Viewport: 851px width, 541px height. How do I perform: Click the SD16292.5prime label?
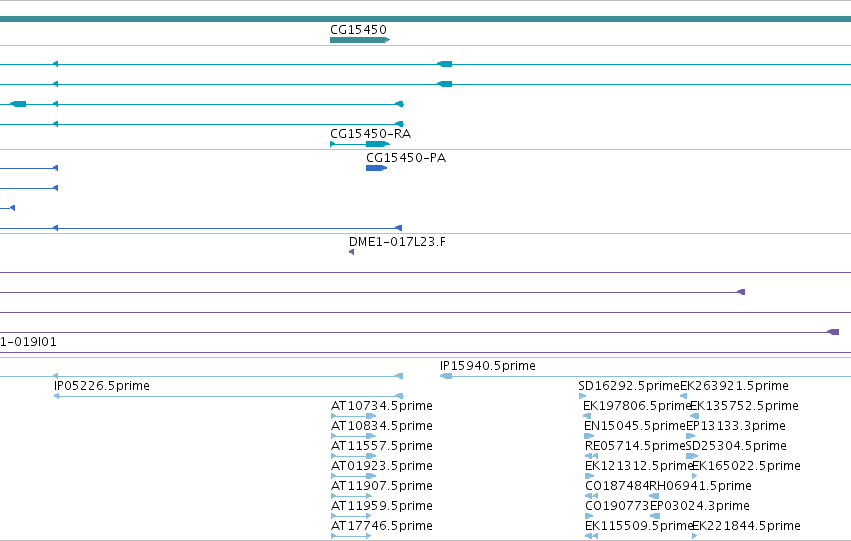(x=629, y=386)
